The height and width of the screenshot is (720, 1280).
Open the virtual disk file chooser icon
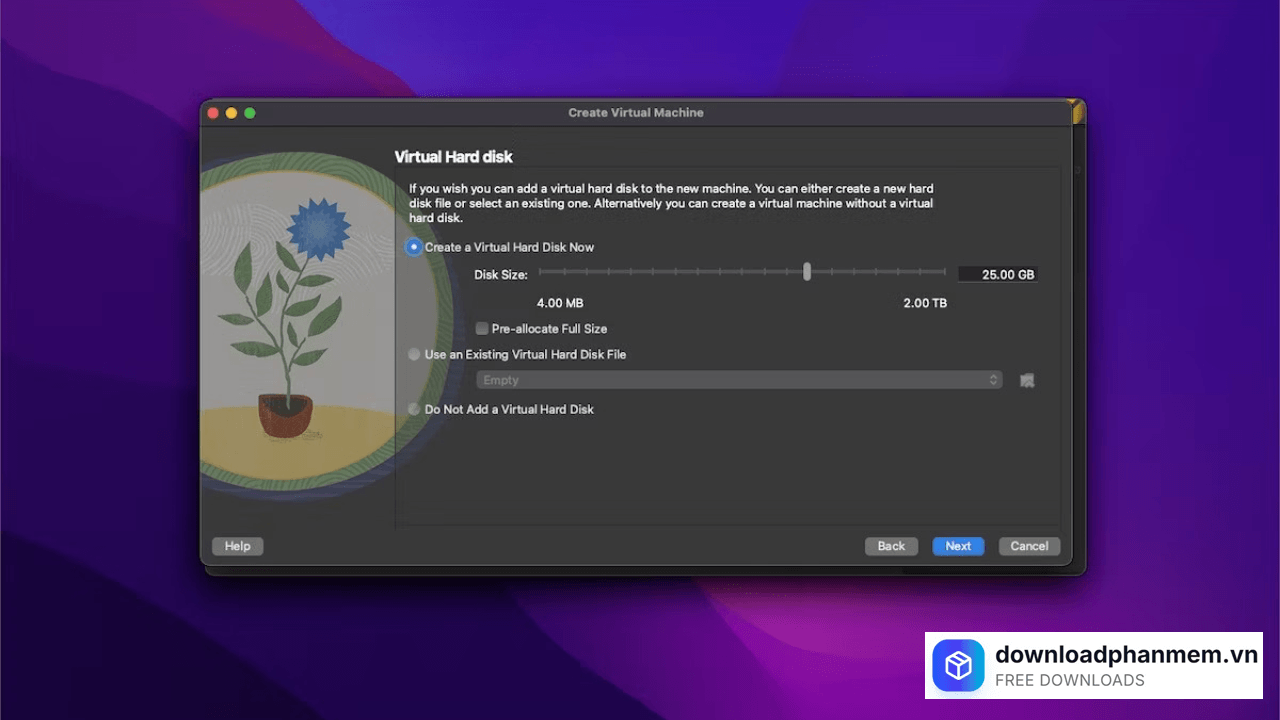pyautogui.click(x=1026, y=380)
